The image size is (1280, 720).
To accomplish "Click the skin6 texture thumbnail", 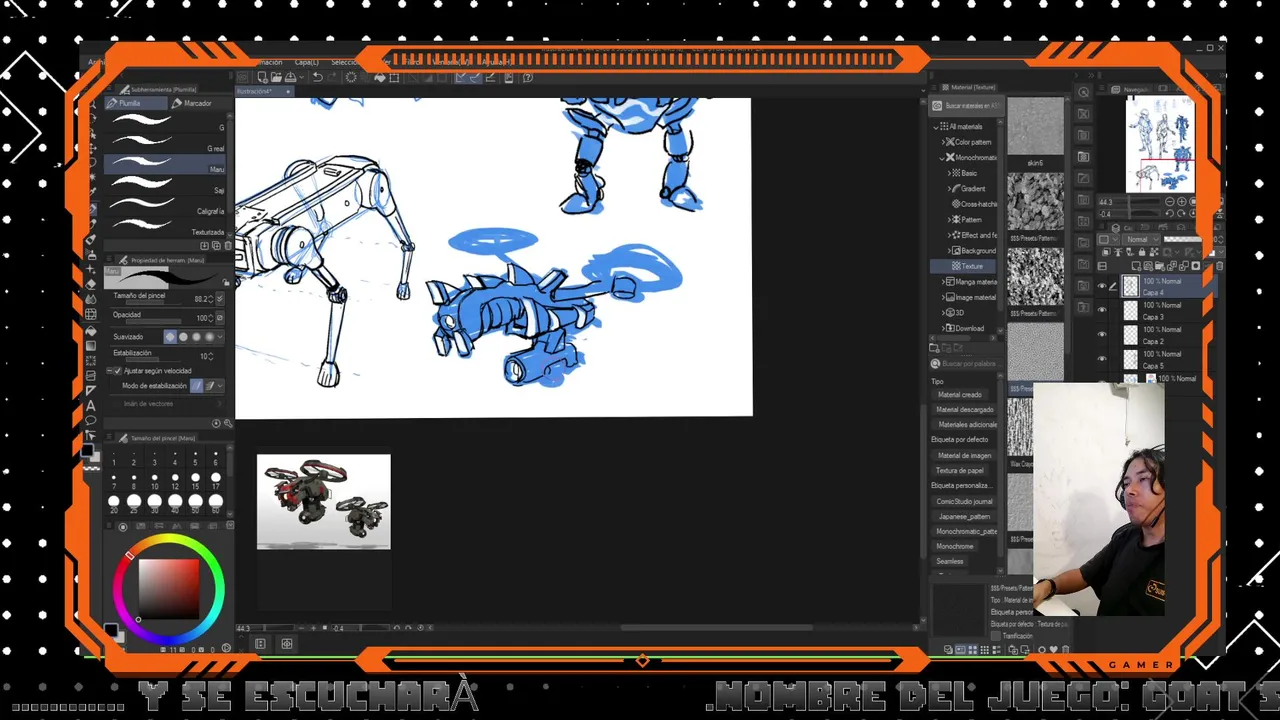I will pyautogui.click(x=1035, y=127).
